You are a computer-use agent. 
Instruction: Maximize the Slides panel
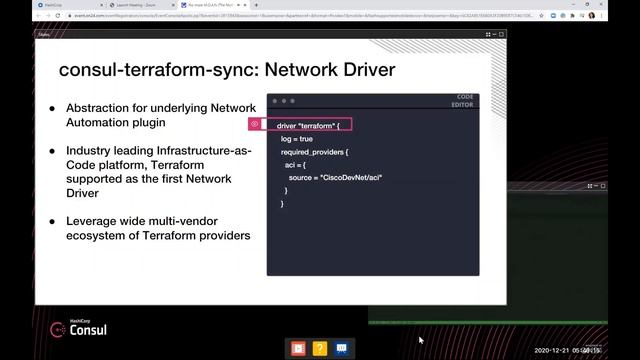click(x=502, y=34)
